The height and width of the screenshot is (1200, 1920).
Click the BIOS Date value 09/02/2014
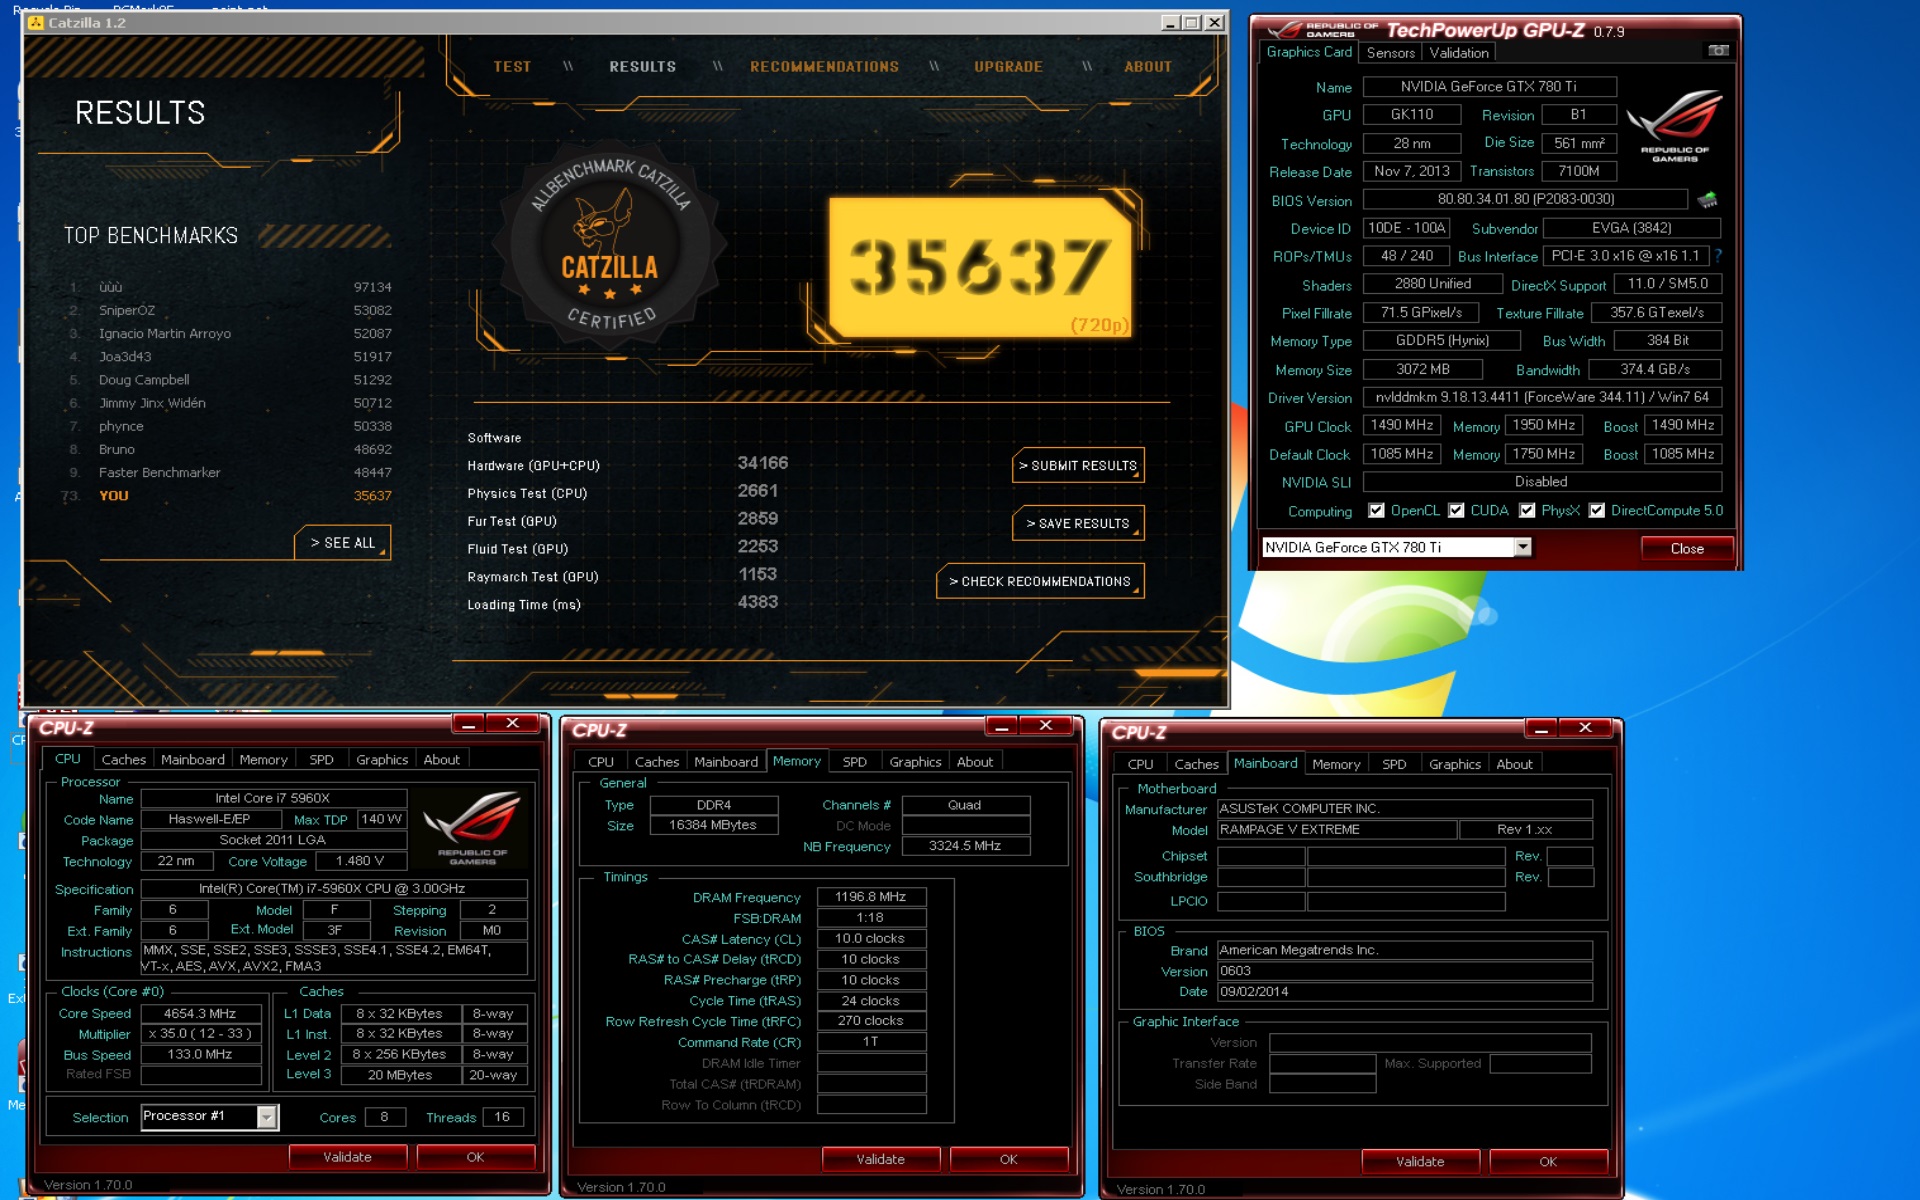[1405, 992]
